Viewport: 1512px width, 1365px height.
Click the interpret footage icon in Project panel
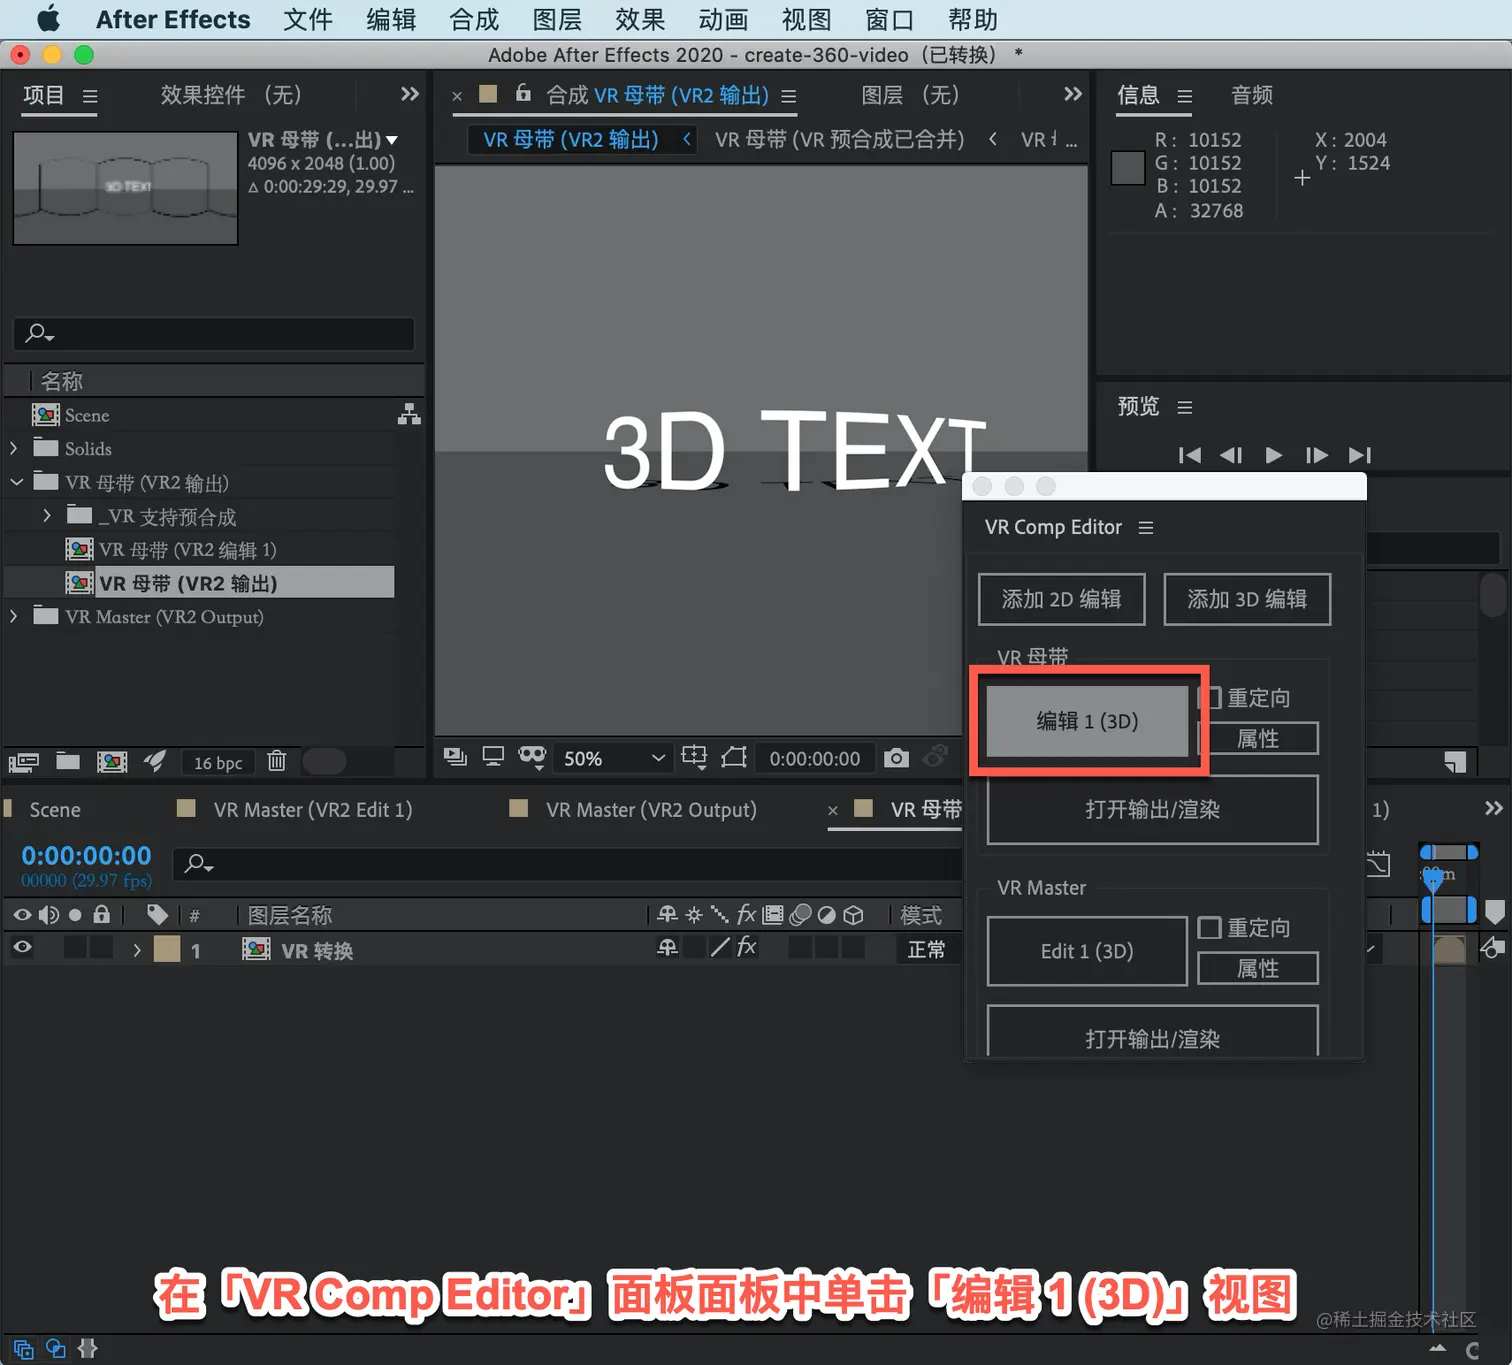[23, 762]
